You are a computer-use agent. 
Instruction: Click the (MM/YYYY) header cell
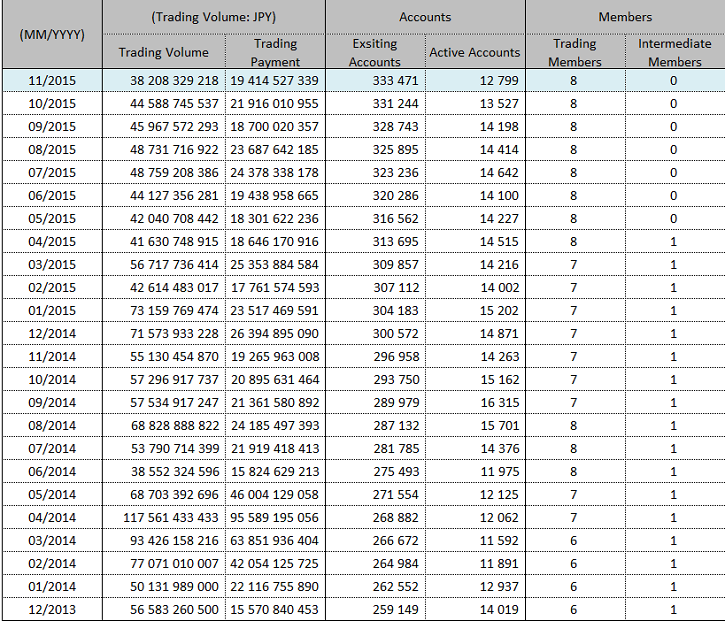52,34
